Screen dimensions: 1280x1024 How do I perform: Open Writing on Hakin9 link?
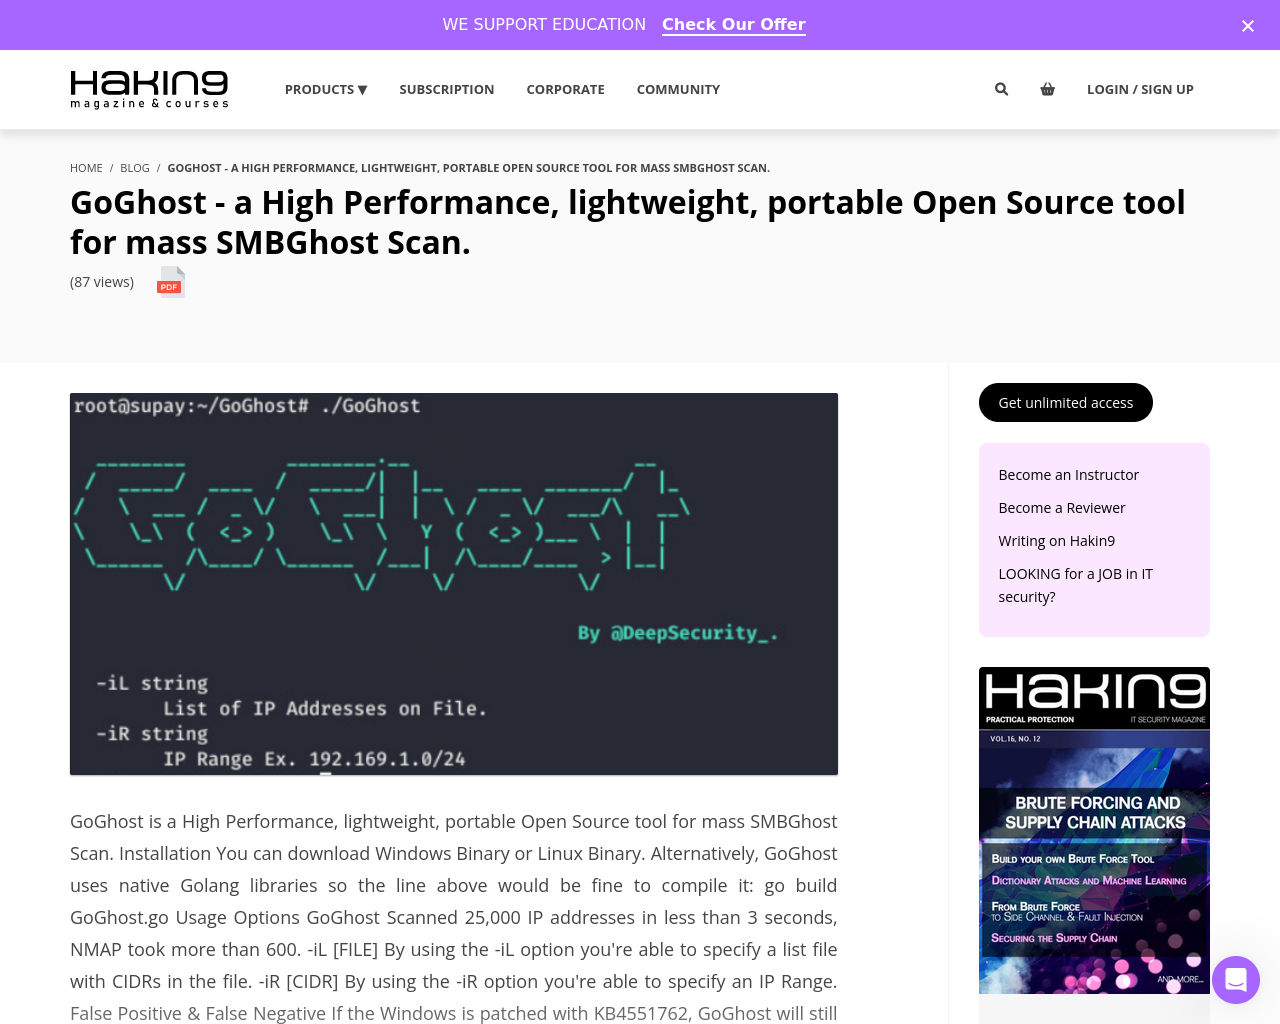(1056, 541)
